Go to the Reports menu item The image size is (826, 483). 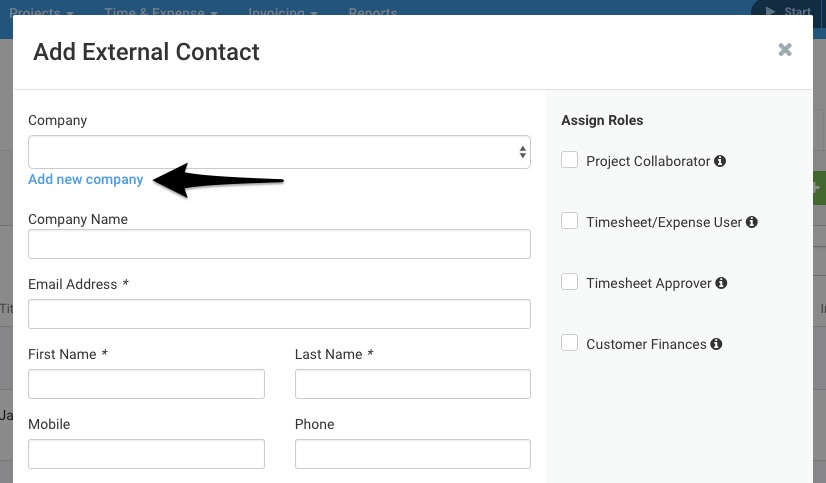coord(373,11)
